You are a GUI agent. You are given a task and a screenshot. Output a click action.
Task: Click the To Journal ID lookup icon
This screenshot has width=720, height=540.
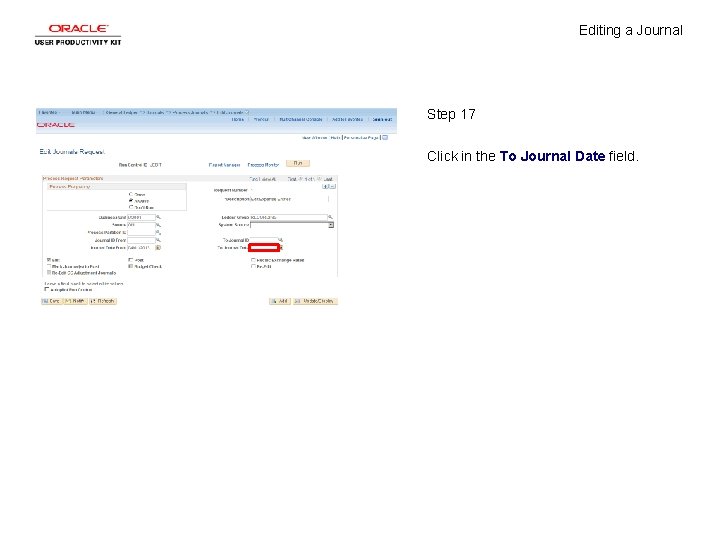[281, 240]
